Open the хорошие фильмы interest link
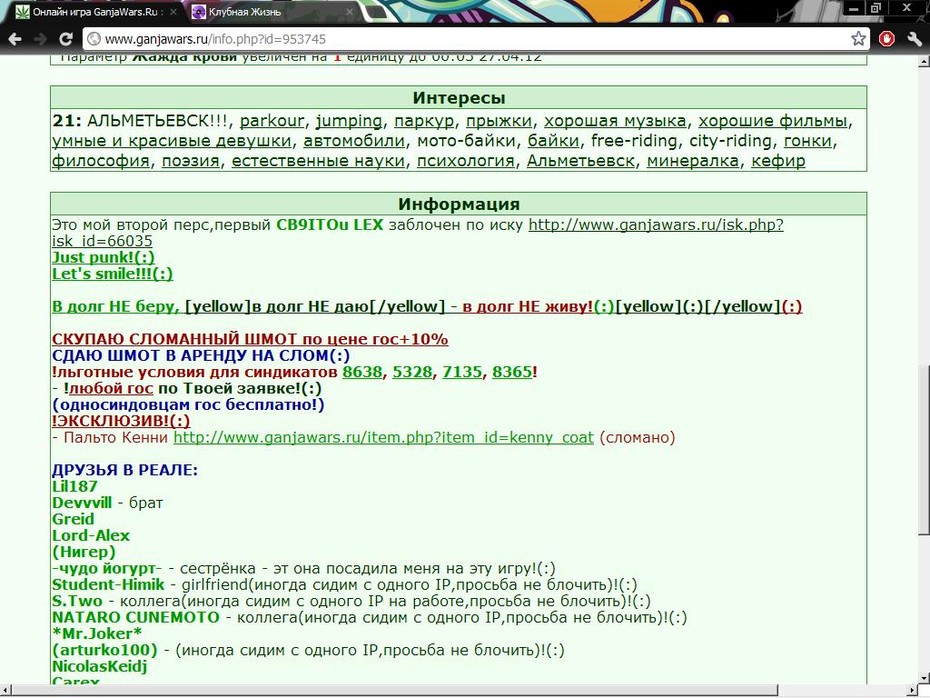Viewport: 930px width, 698px height. pyautogui.click(x=773, y=121)
